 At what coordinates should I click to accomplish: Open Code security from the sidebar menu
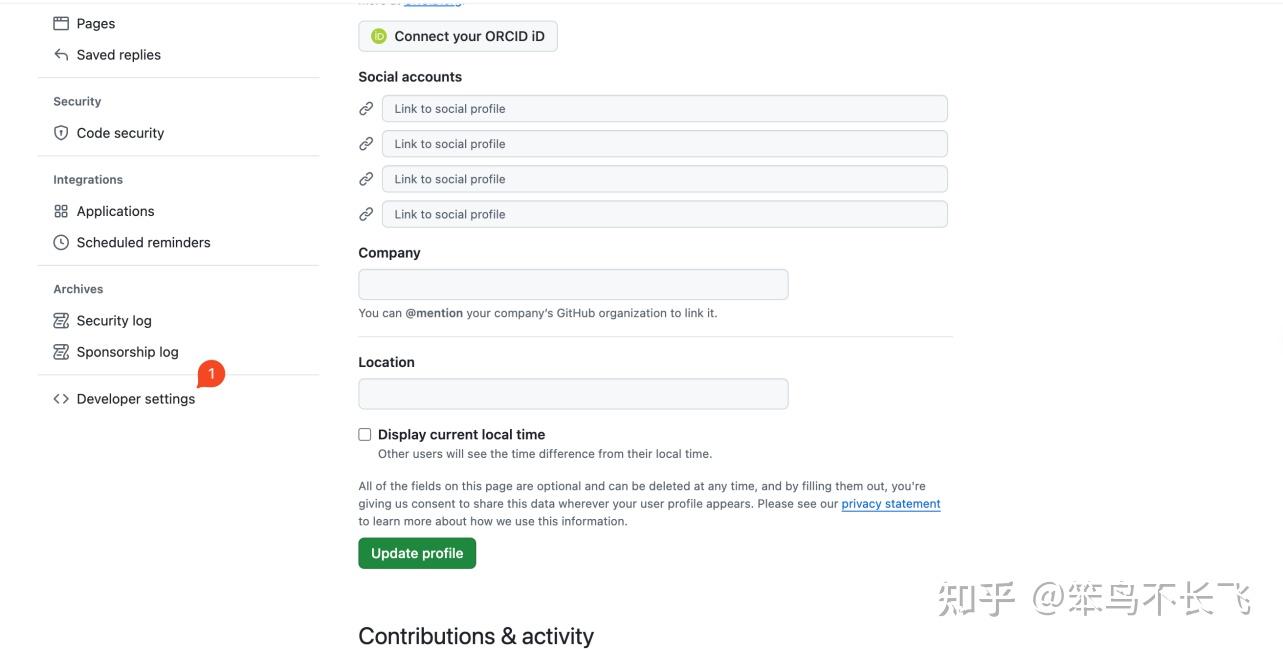[x=119, y=132]
